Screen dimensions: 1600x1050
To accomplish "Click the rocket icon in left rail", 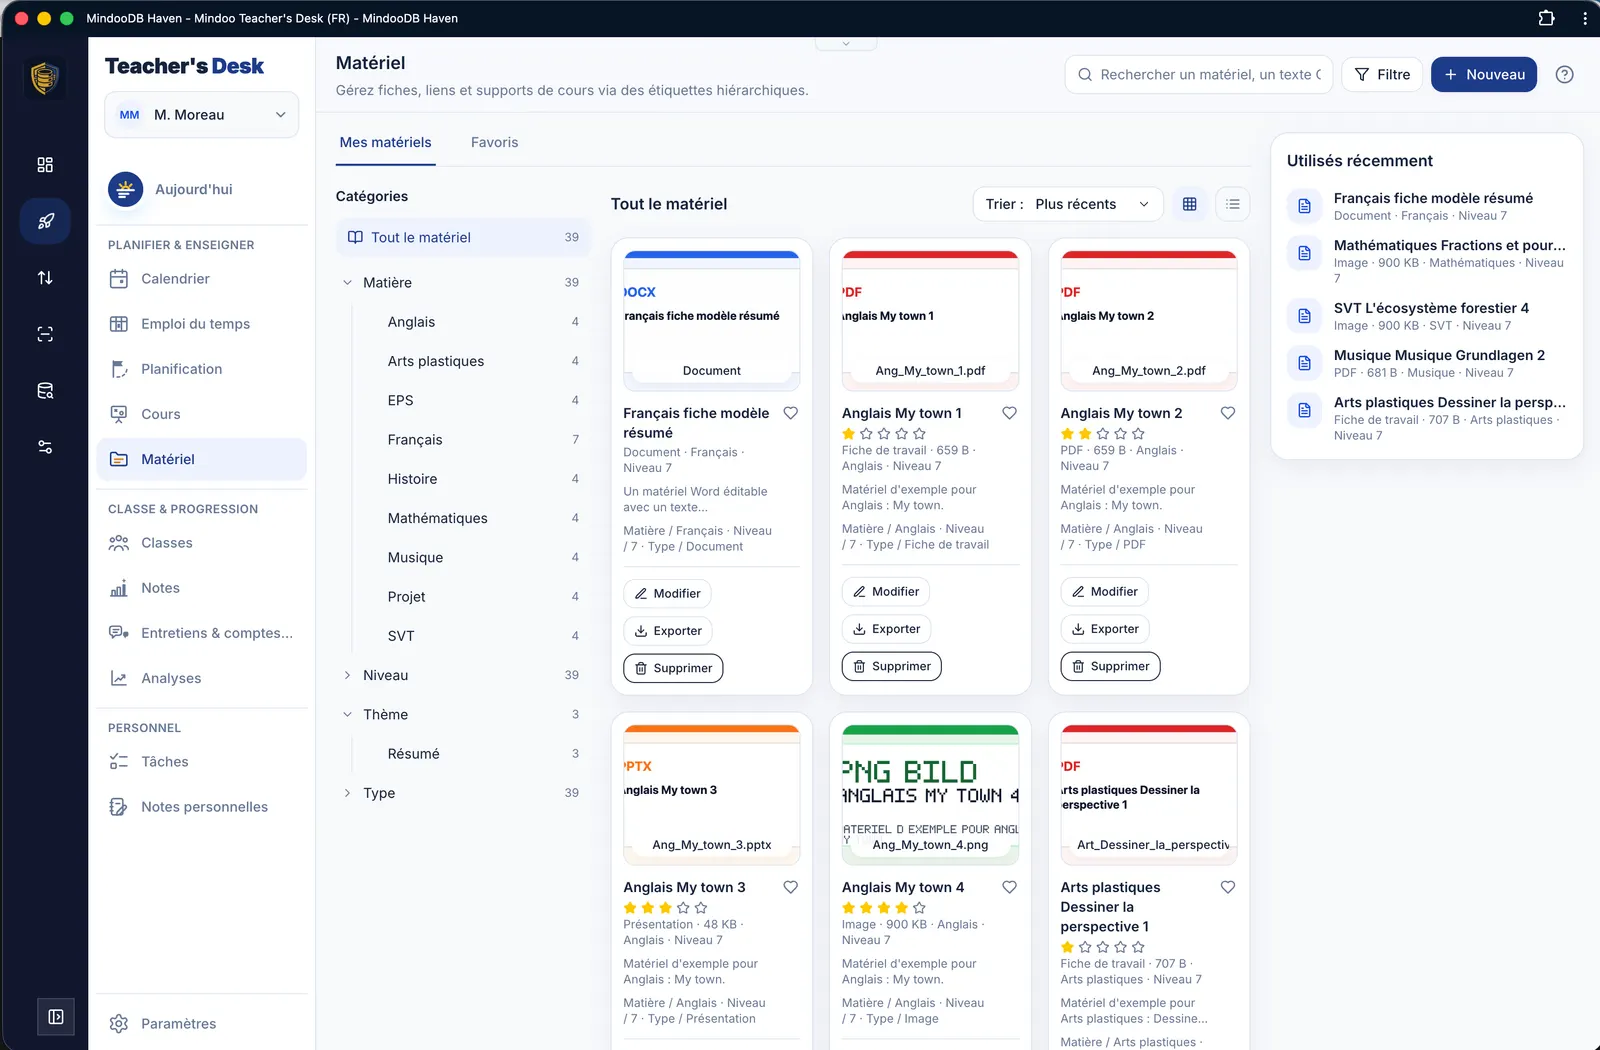I will pos(45,221).
